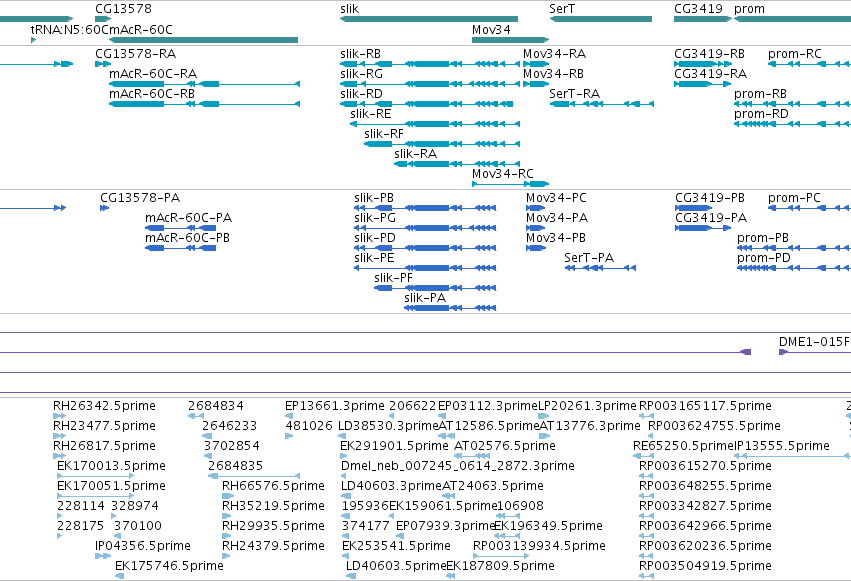
Task: Click the DME1-015F feature label
Action: (x=814, y=341)
